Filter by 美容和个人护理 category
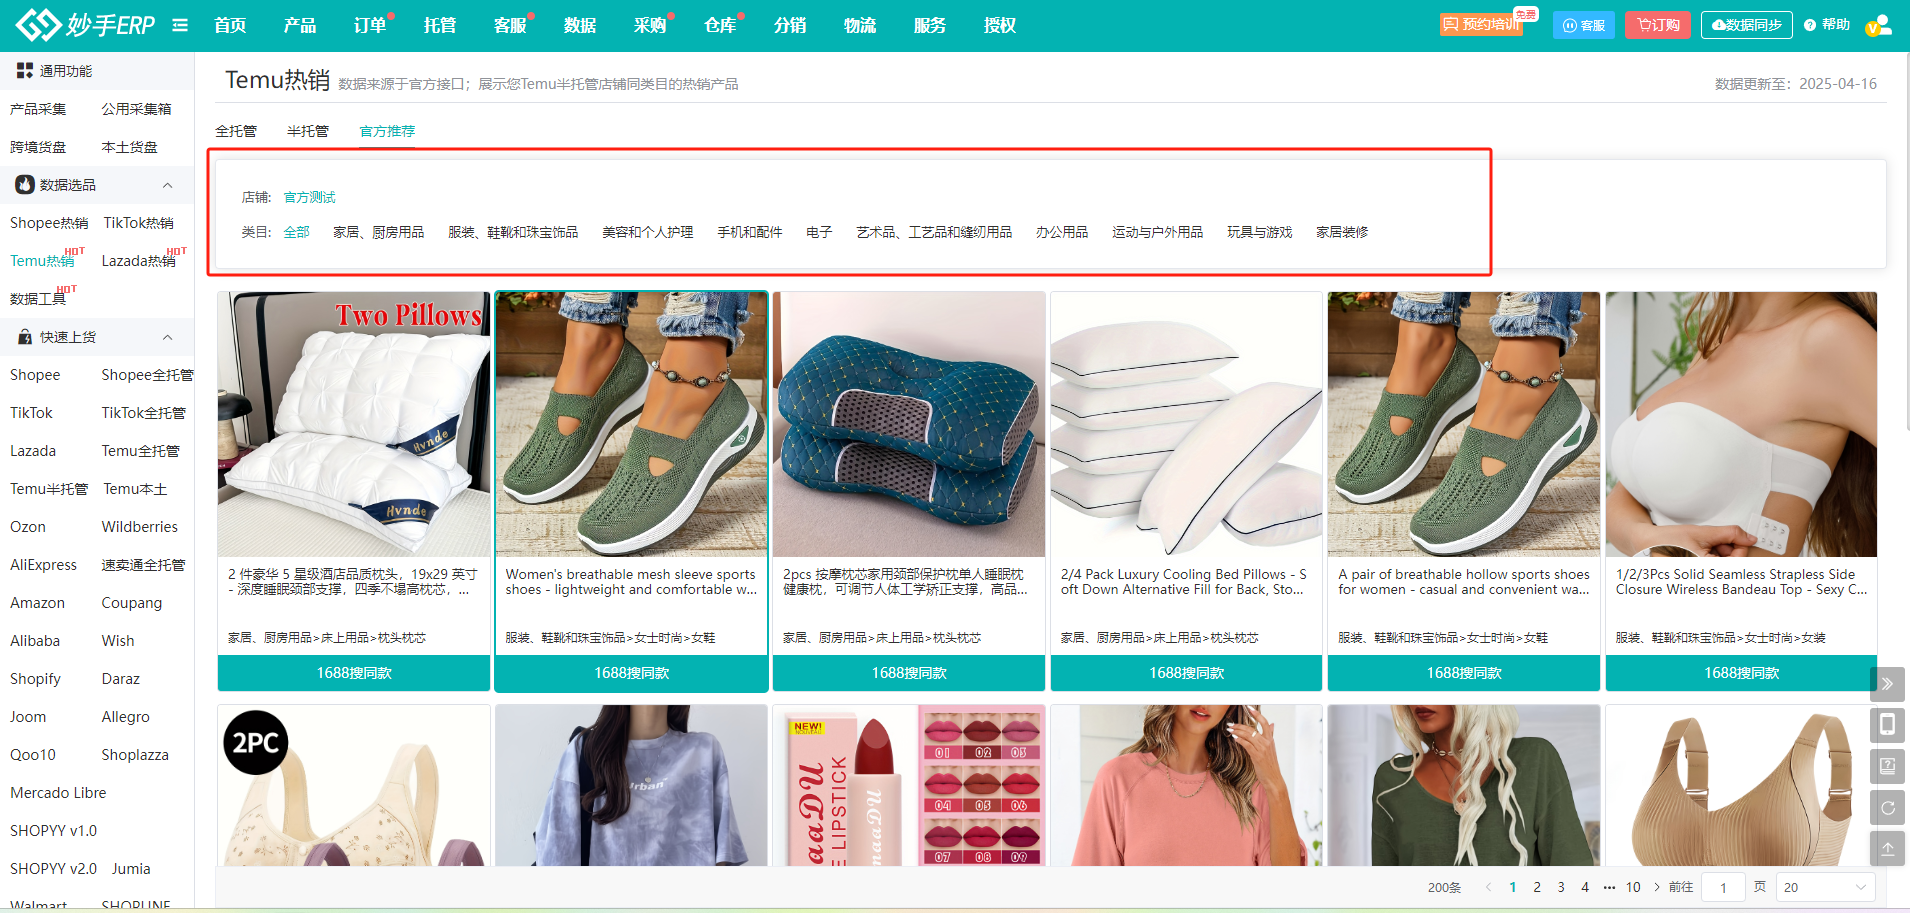Screen dimensions: 1910x913 coord(648,232)
